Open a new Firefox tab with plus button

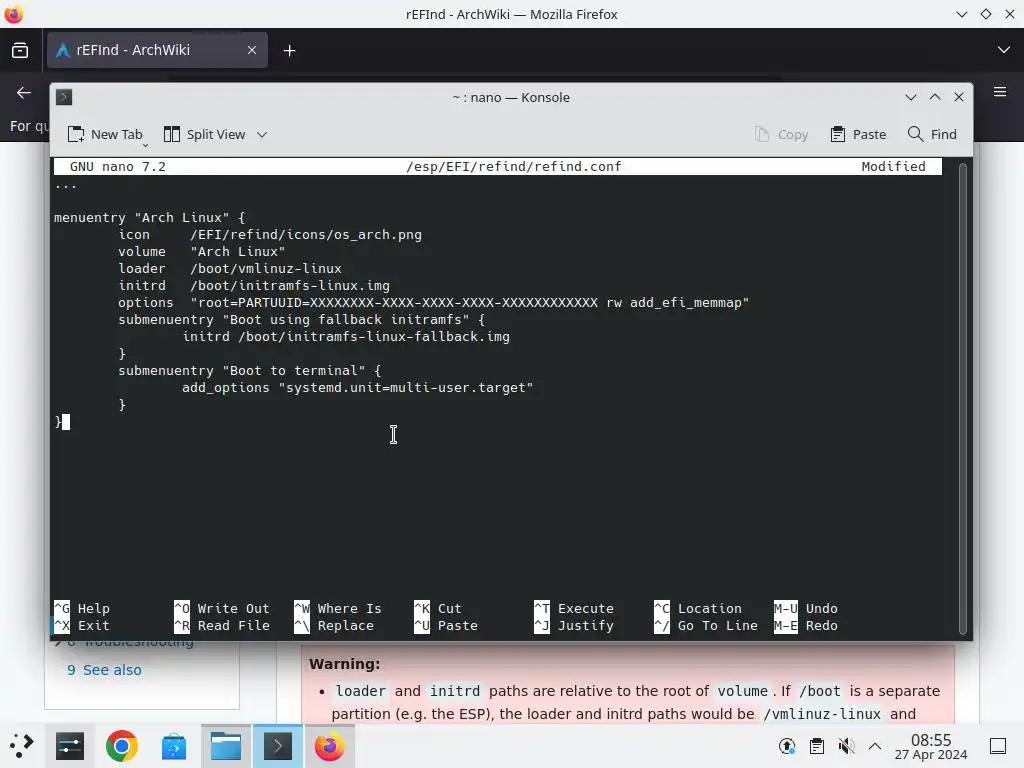point(289,50)
